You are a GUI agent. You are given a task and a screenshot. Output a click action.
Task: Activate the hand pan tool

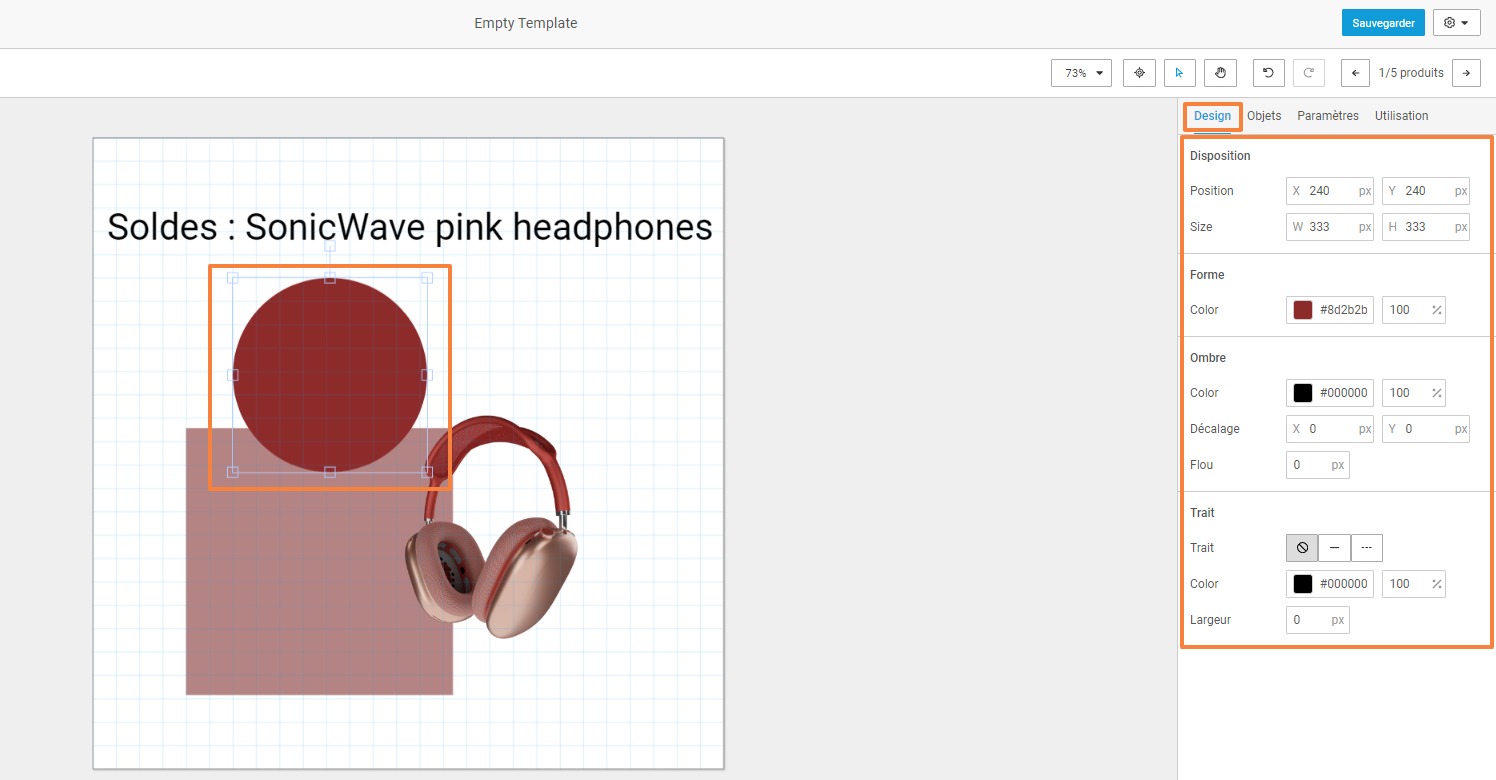click(x=1220, y=73)
